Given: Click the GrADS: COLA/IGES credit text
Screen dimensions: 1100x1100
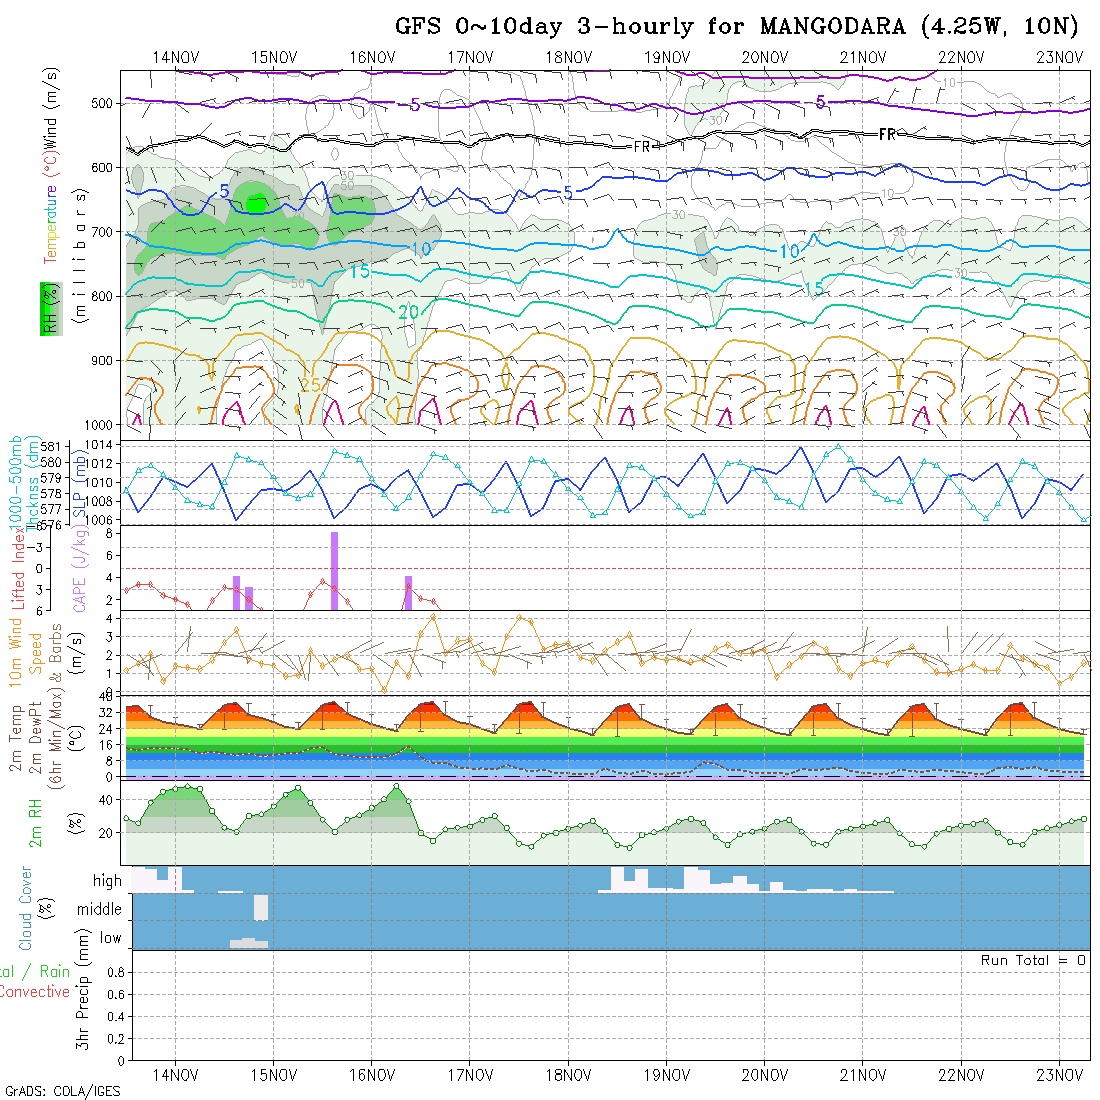Looking at the screenshot, I should coord(62,1091).
